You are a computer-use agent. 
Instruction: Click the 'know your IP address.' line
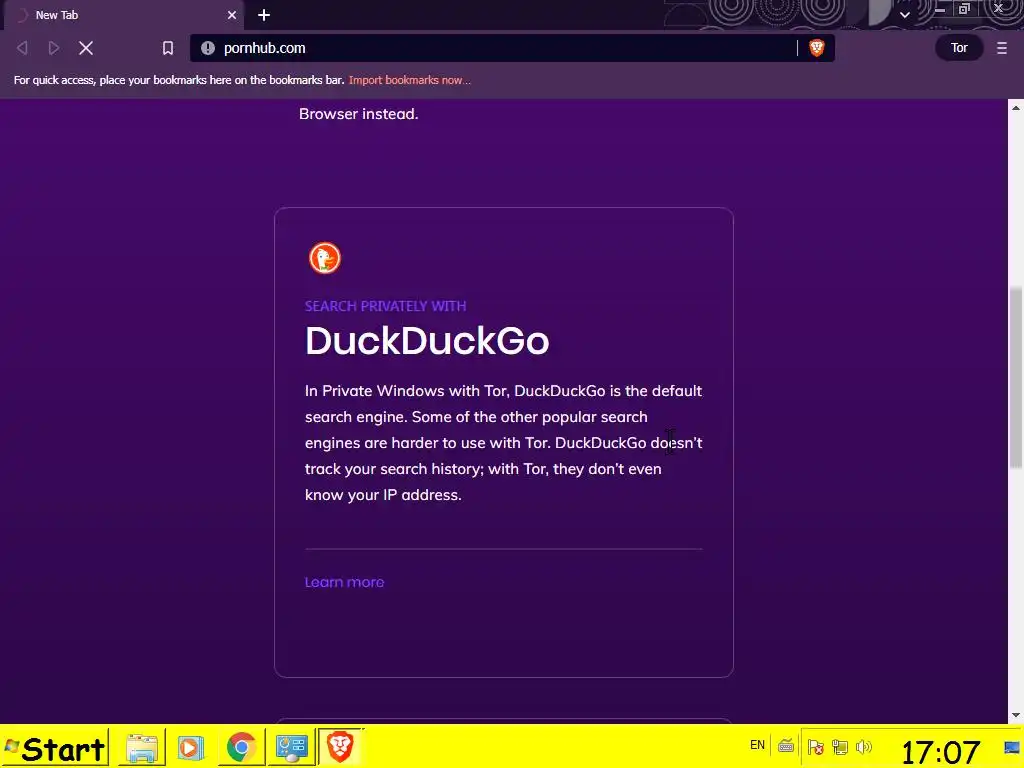pos(383,495)
